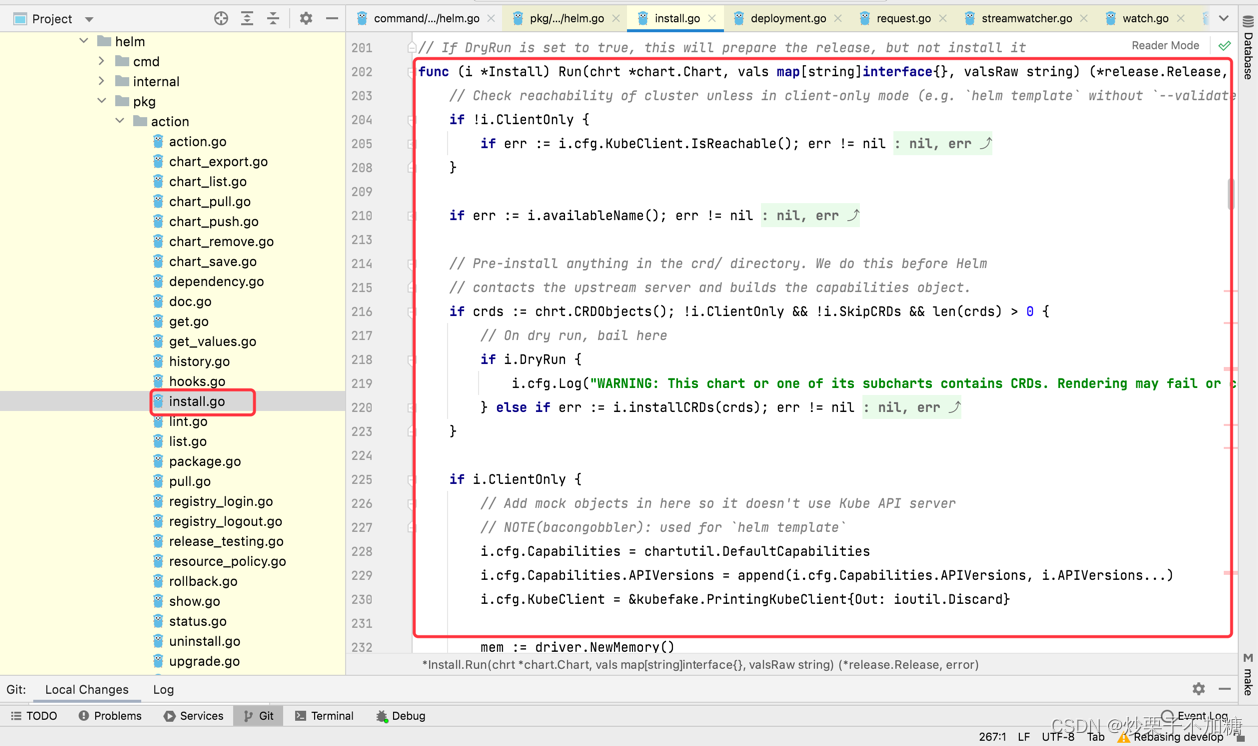This screenshot has height=746, width=1258.
Task: Click the Collapse All icon in Project panel
Action: pyautogui.click(x=273, y=18)
